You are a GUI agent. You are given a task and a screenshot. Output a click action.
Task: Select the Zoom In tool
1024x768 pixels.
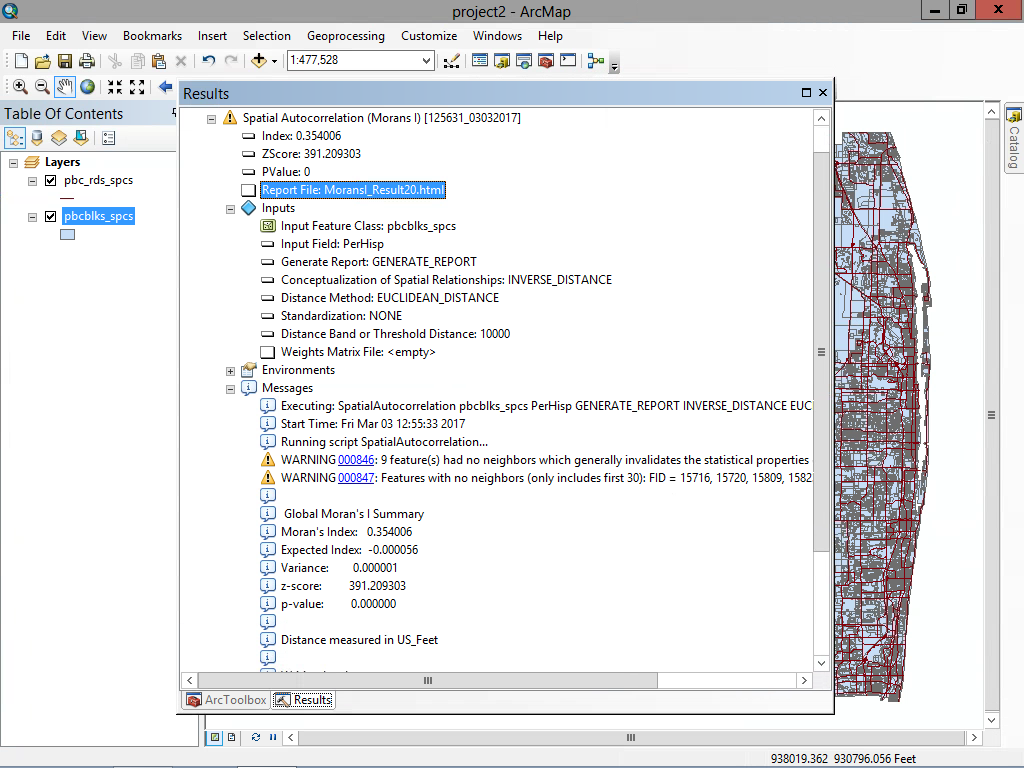20,87
